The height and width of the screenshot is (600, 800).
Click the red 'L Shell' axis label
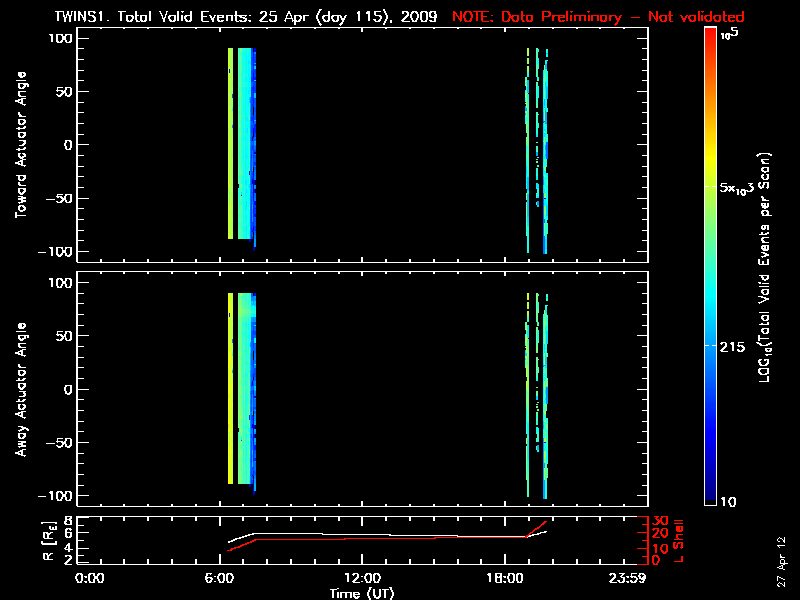681,539
